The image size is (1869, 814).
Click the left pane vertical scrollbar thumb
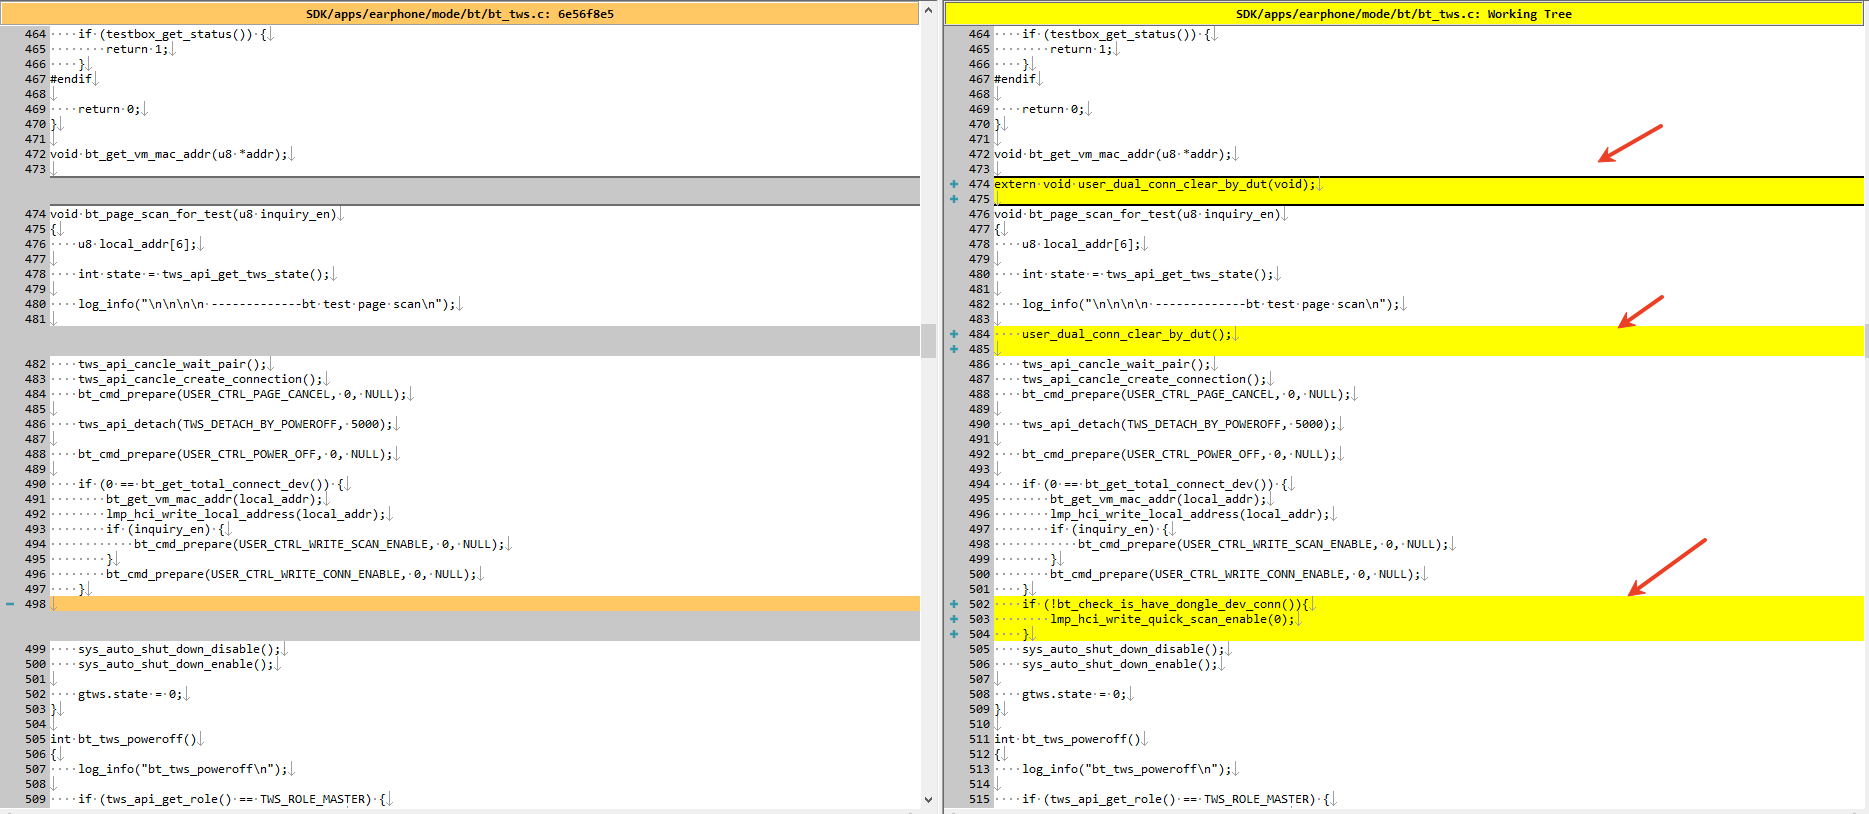pos(928,341)
